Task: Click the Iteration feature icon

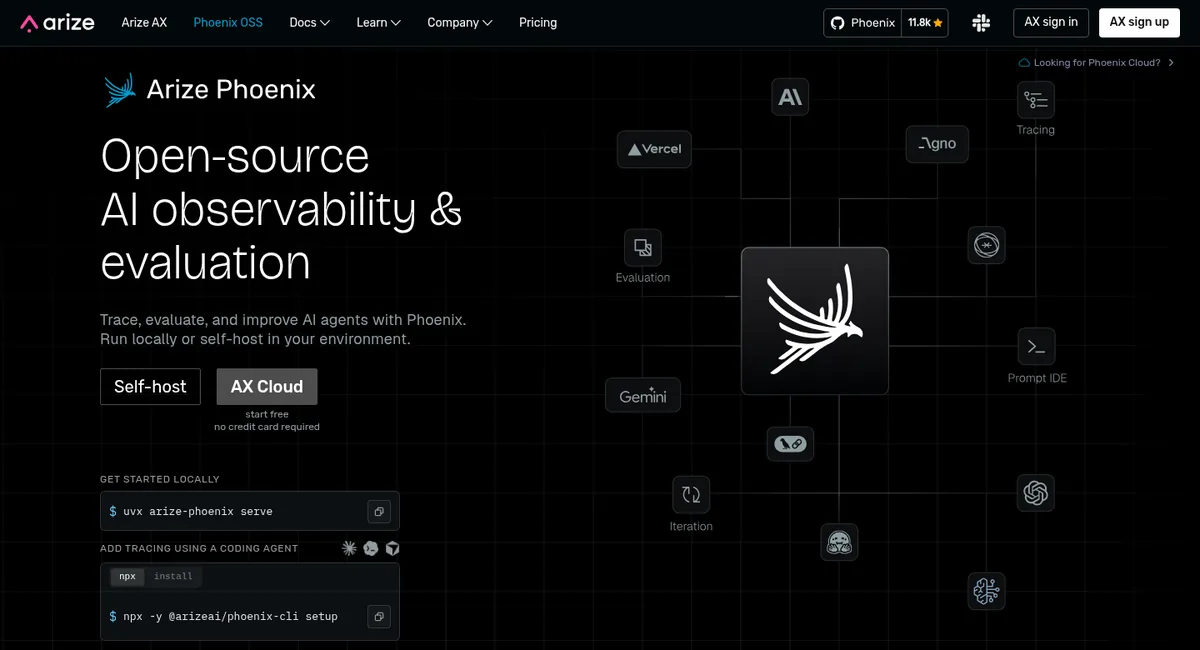Action: tap(691, 494)
